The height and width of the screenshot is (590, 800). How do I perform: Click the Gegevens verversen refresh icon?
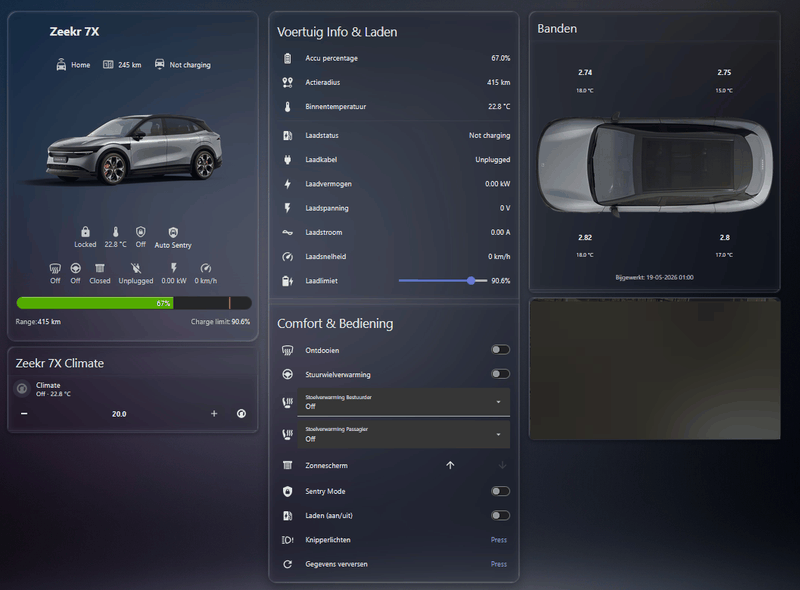point(288,564)
